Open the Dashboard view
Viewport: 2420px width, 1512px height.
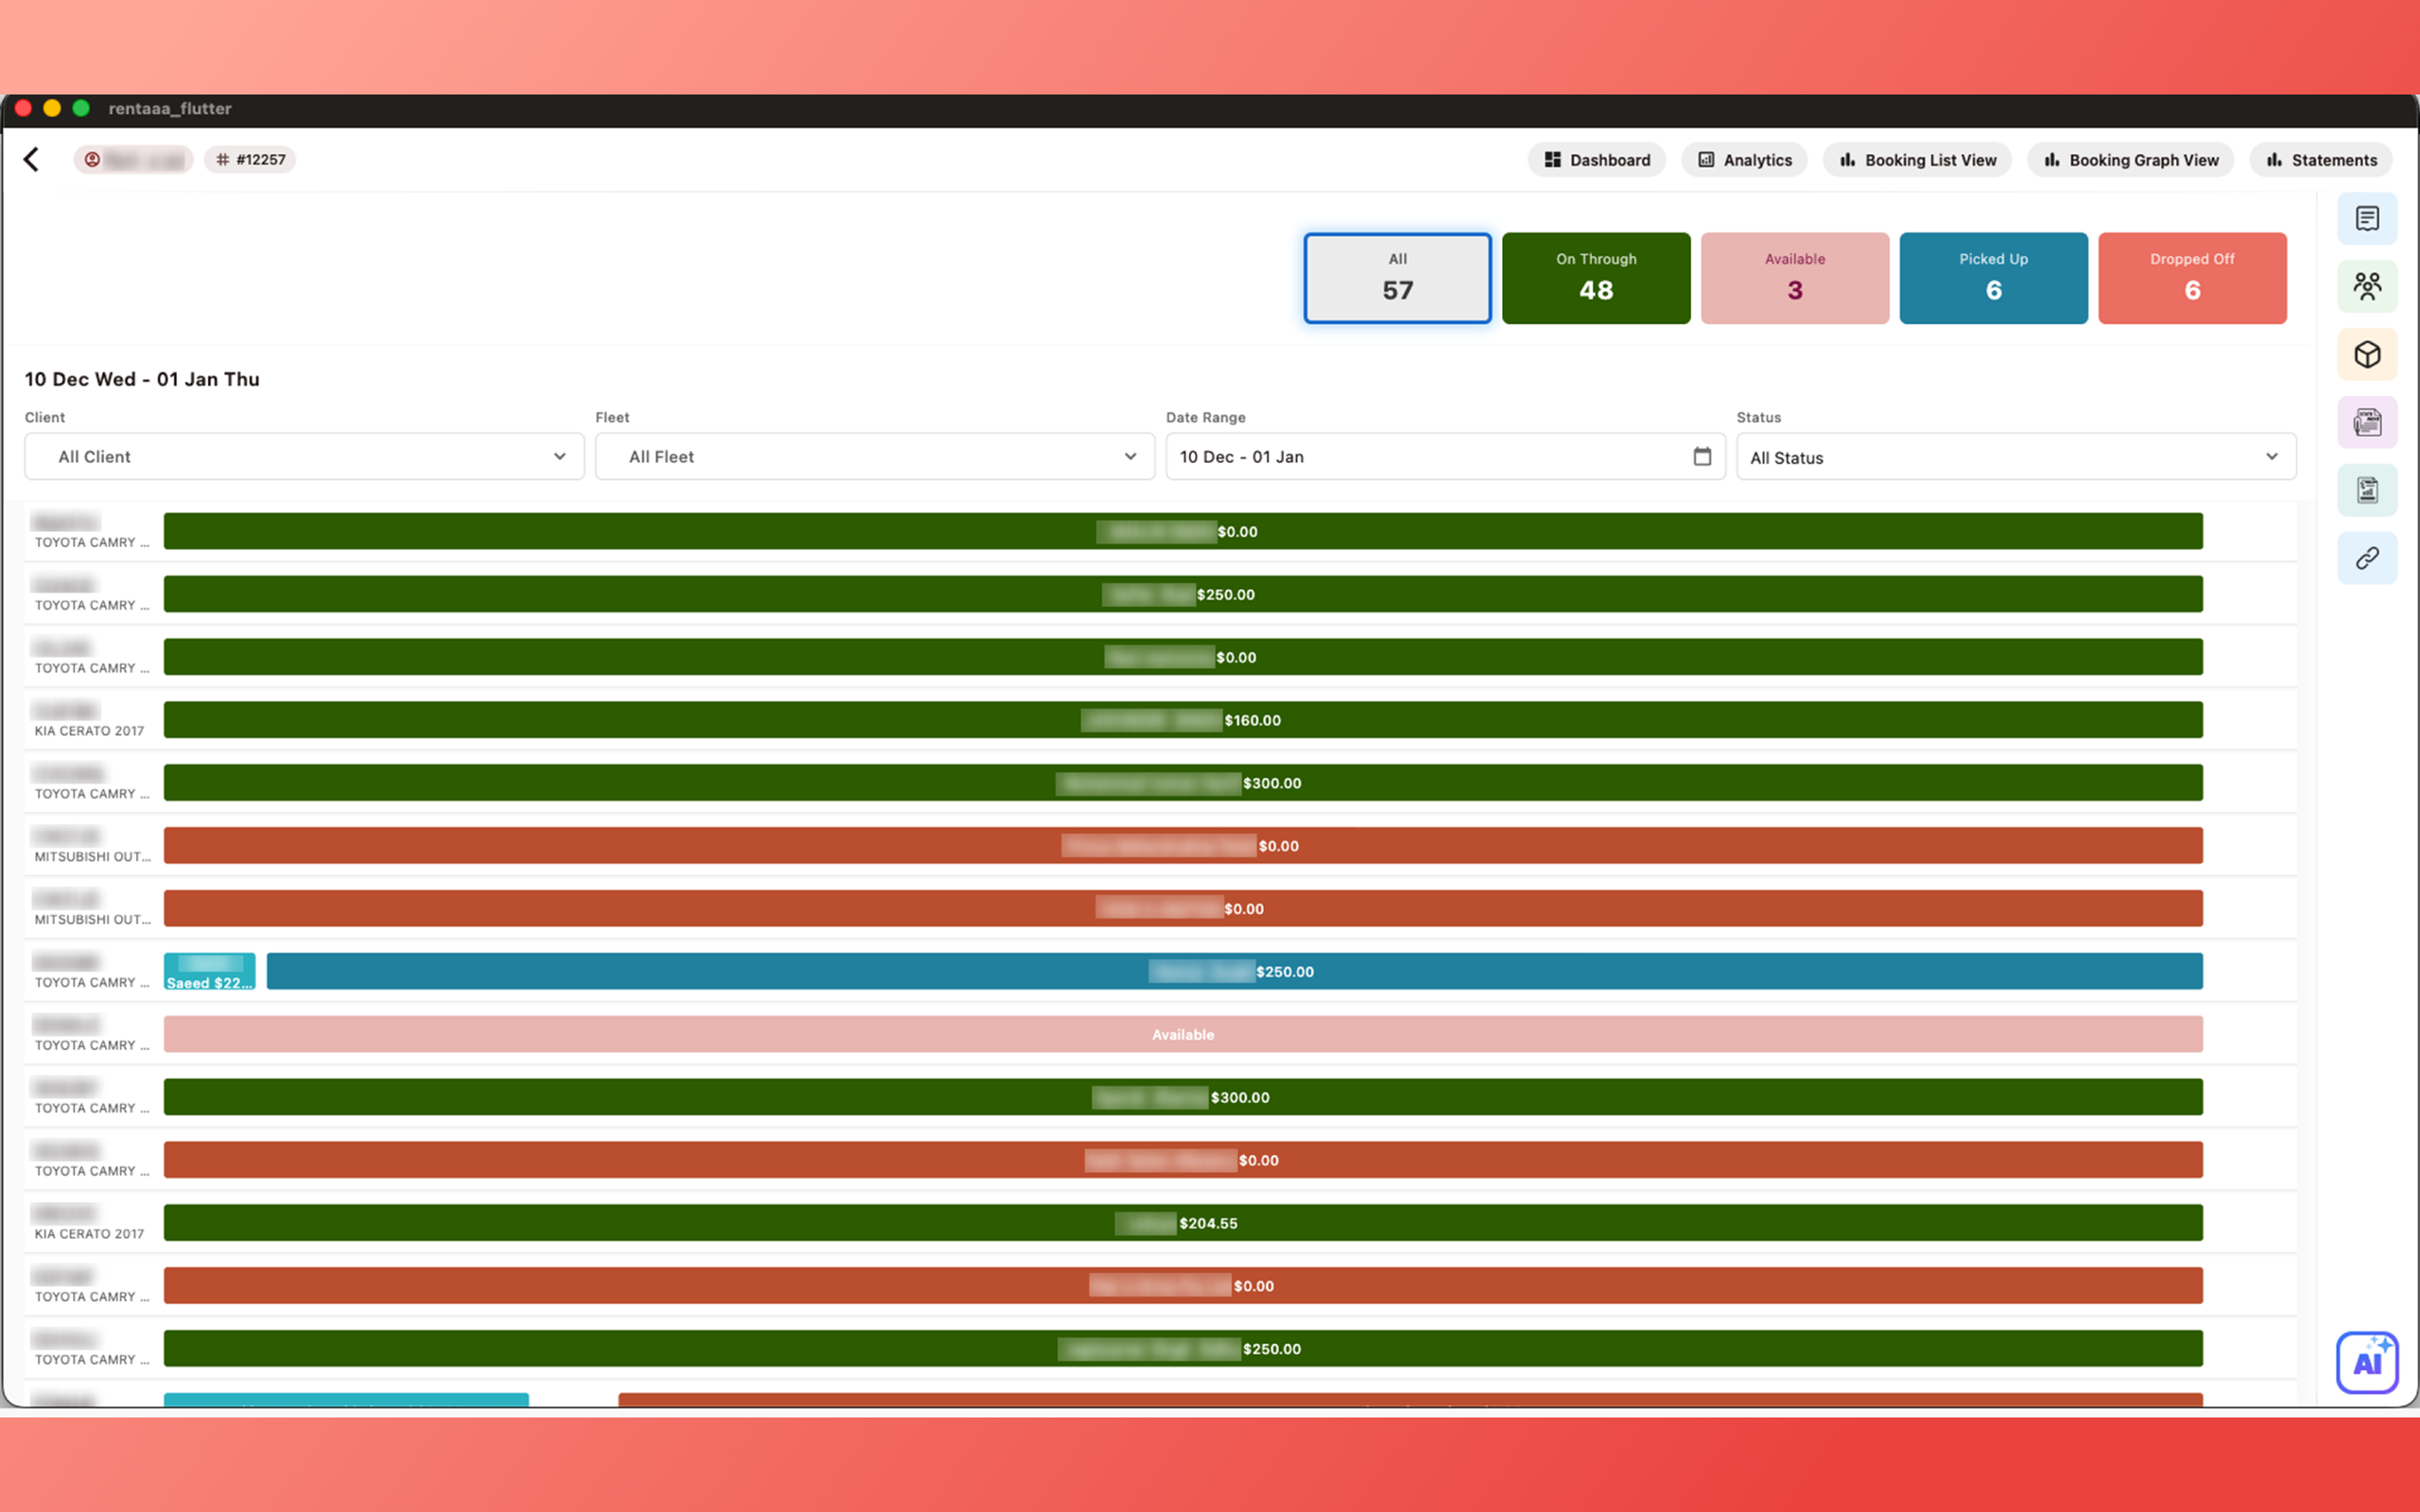point(1596,160)
